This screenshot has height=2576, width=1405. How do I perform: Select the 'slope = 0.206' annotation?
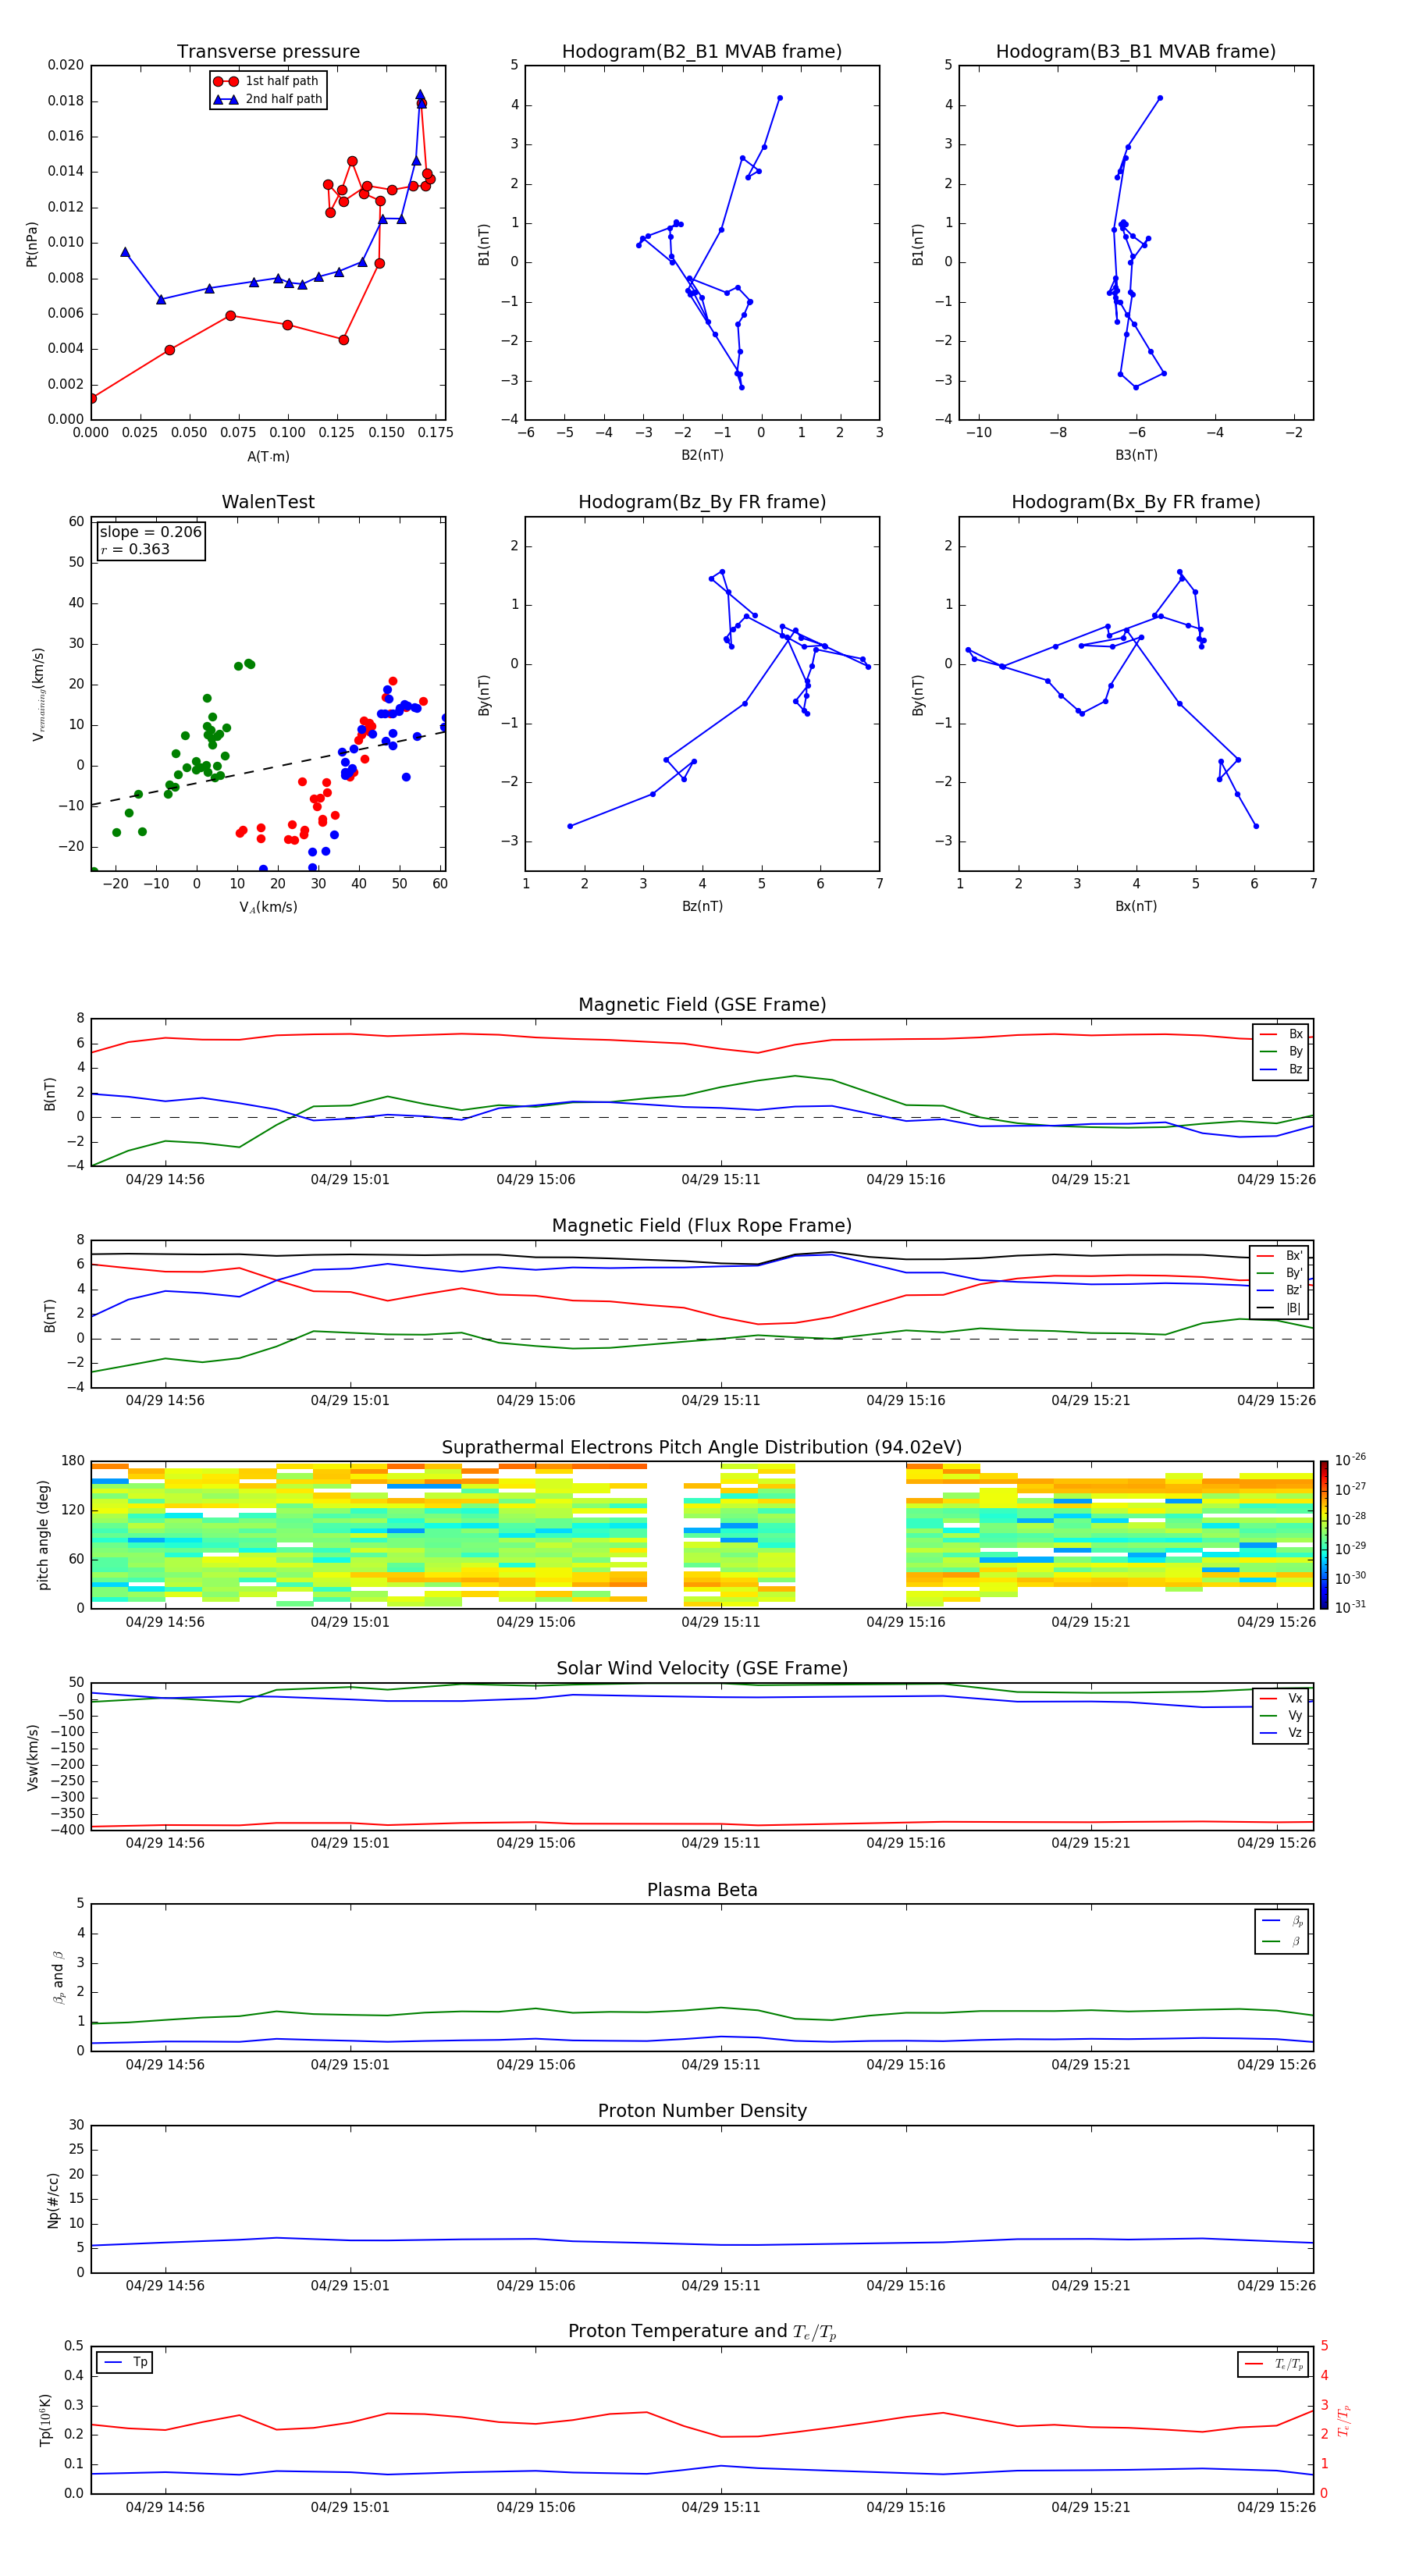click(151, 532)
